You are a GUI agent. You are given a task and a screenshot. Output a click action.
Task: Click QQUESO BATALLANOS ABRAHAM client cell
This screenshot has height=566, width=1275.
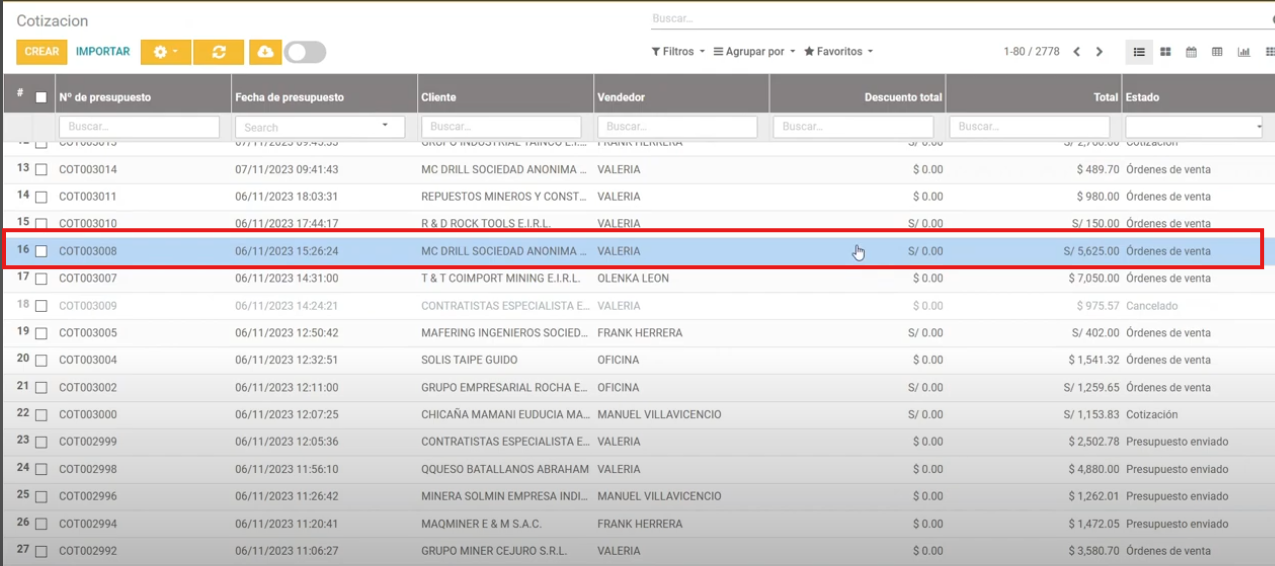coord(505,470)
